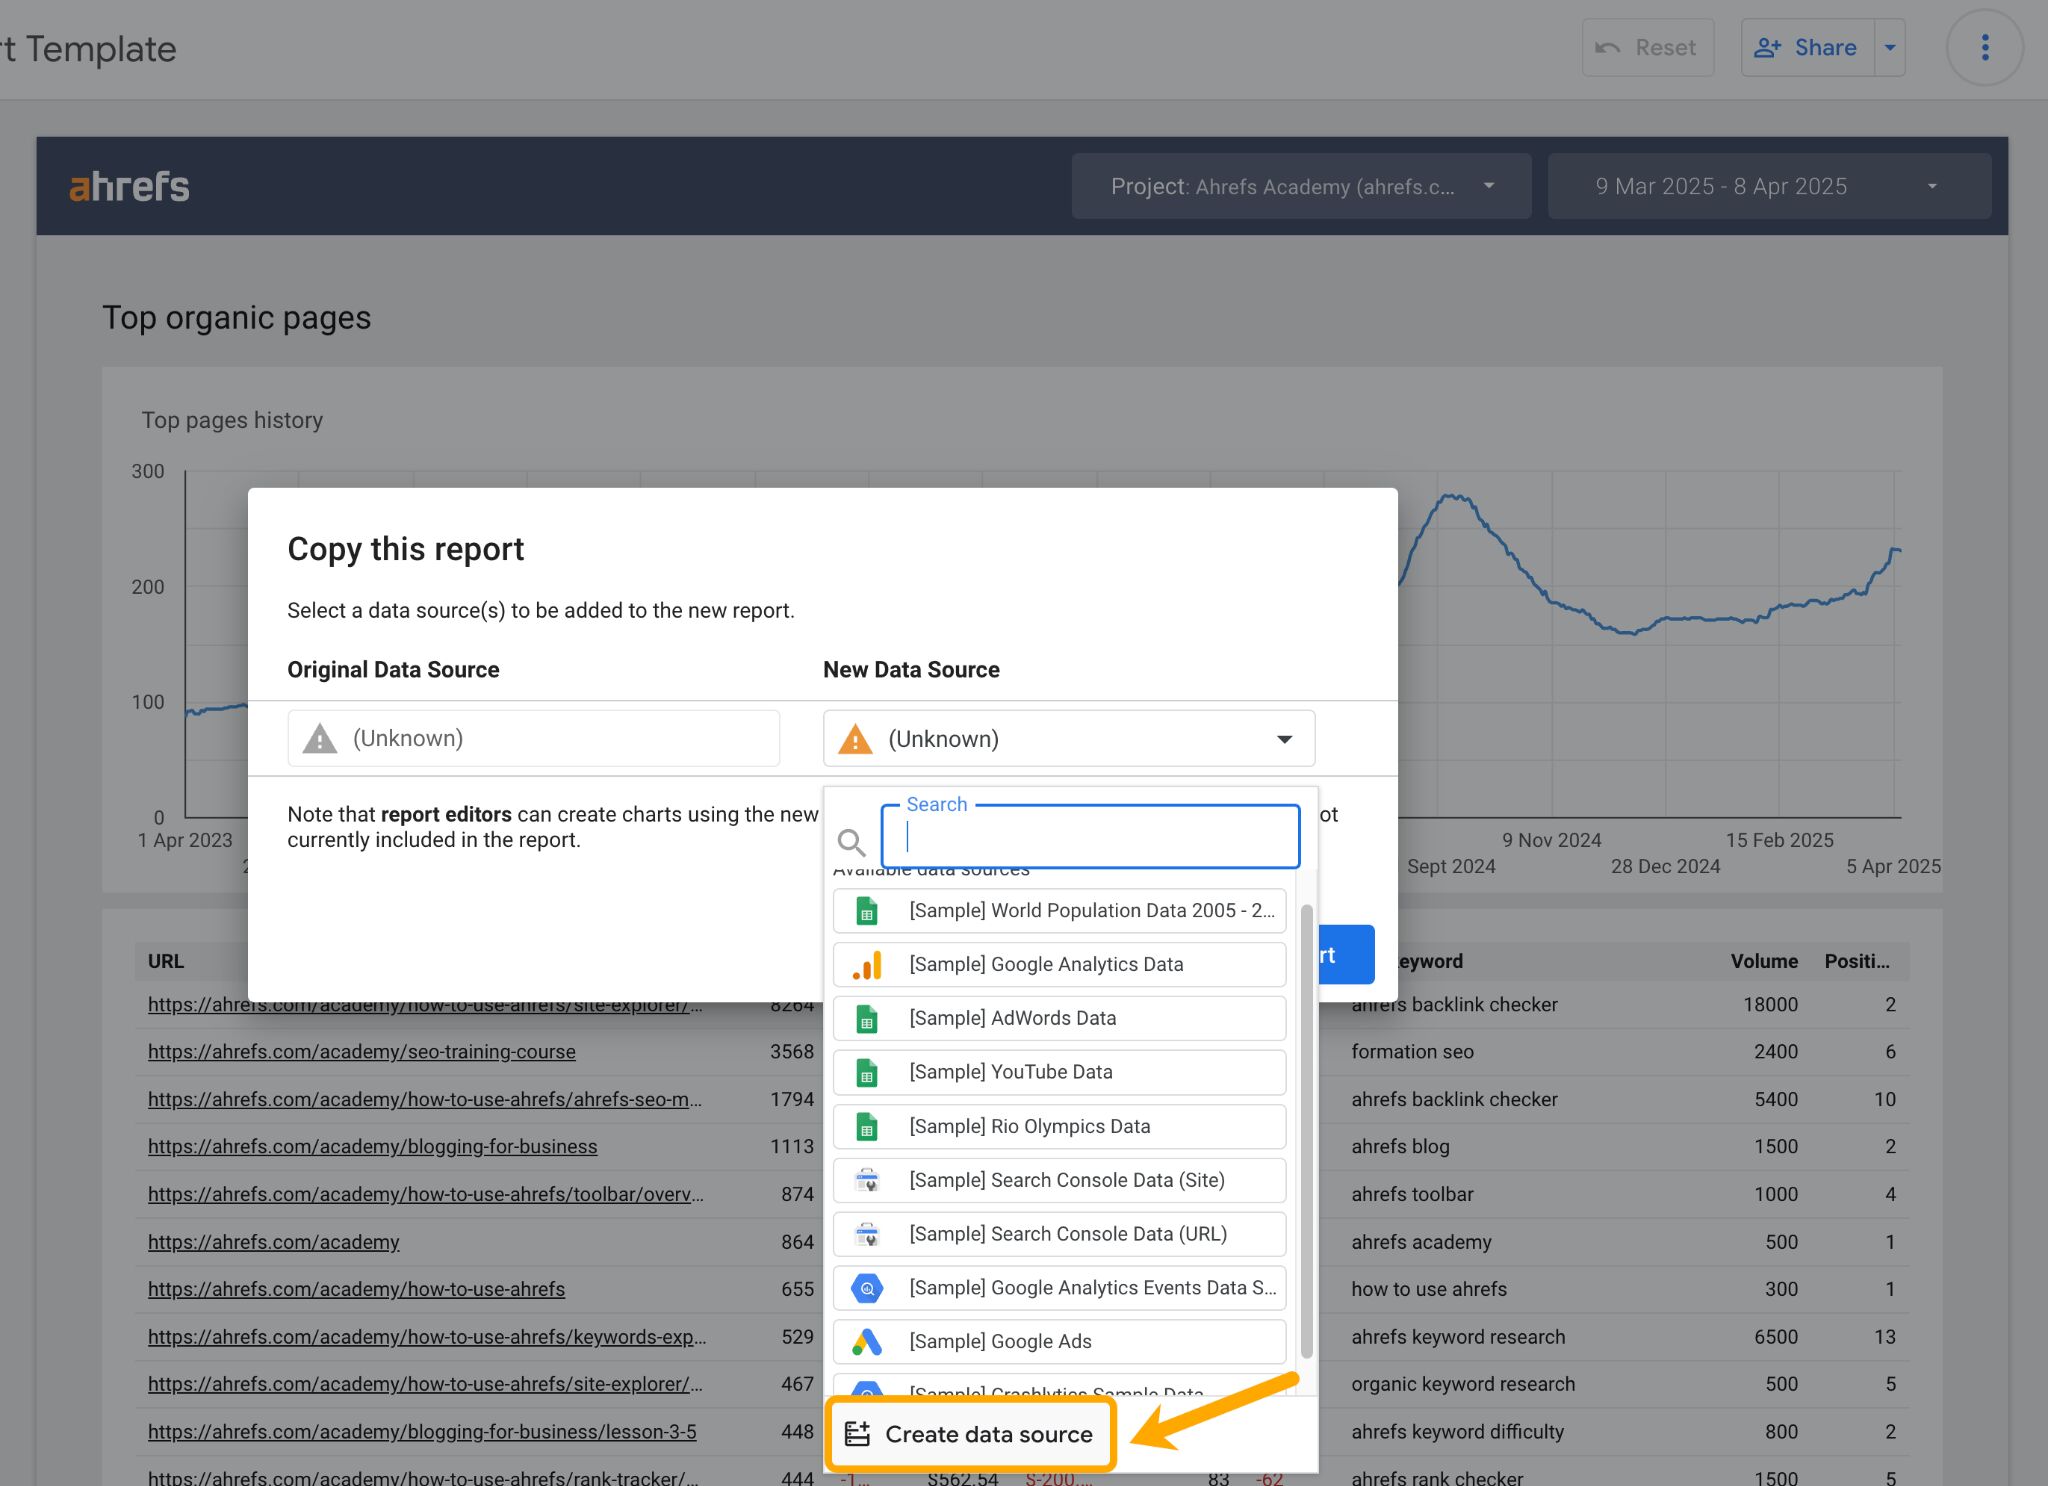Image resolution: width=2048 pixels, height=1486 pixels.
Task: Click the Google Analytics Events Data icon
Action: point(866,1287)
